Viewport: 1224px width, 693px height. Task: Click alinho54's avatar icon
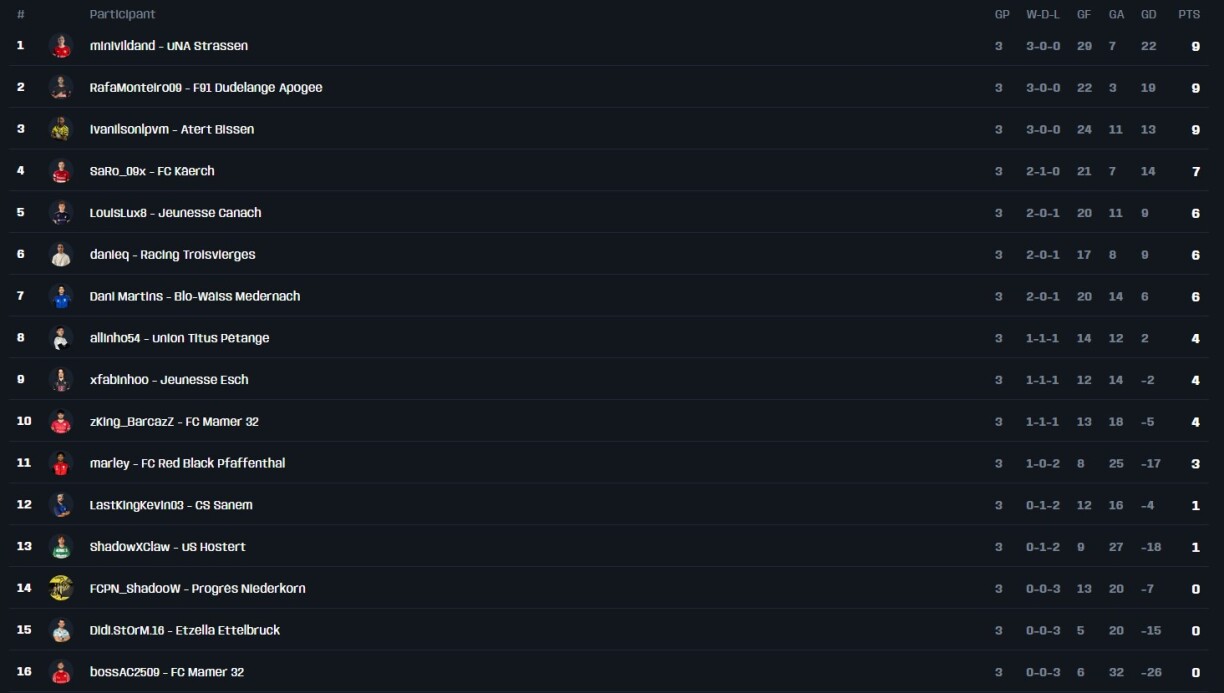[61, 338]
